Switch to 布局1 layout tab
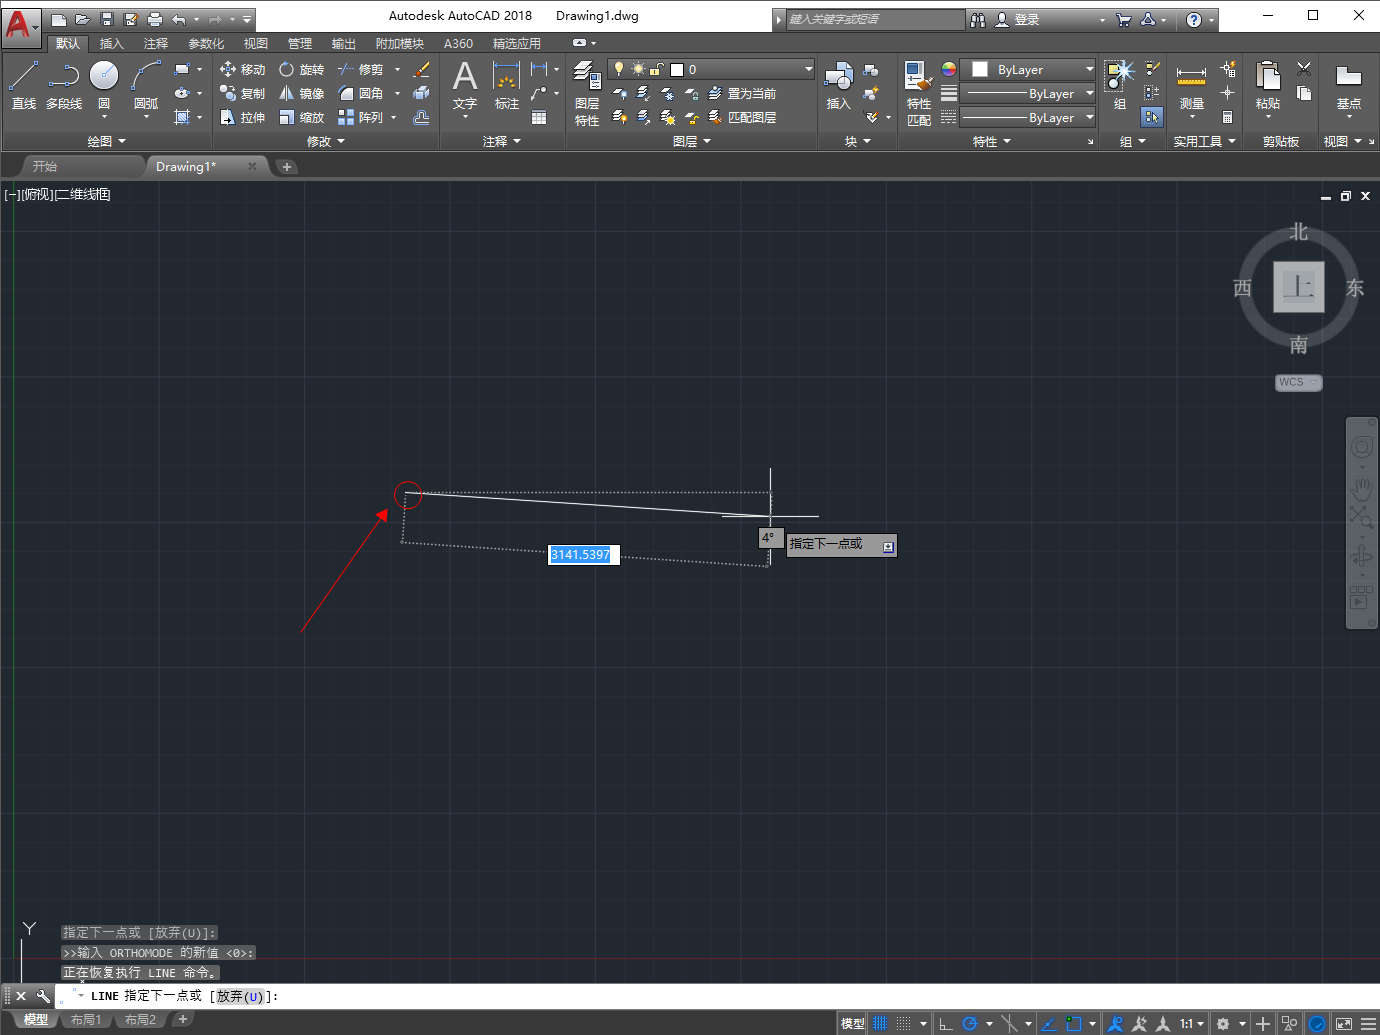This screenshot has width=1380, height=1035. [86, 1020]
